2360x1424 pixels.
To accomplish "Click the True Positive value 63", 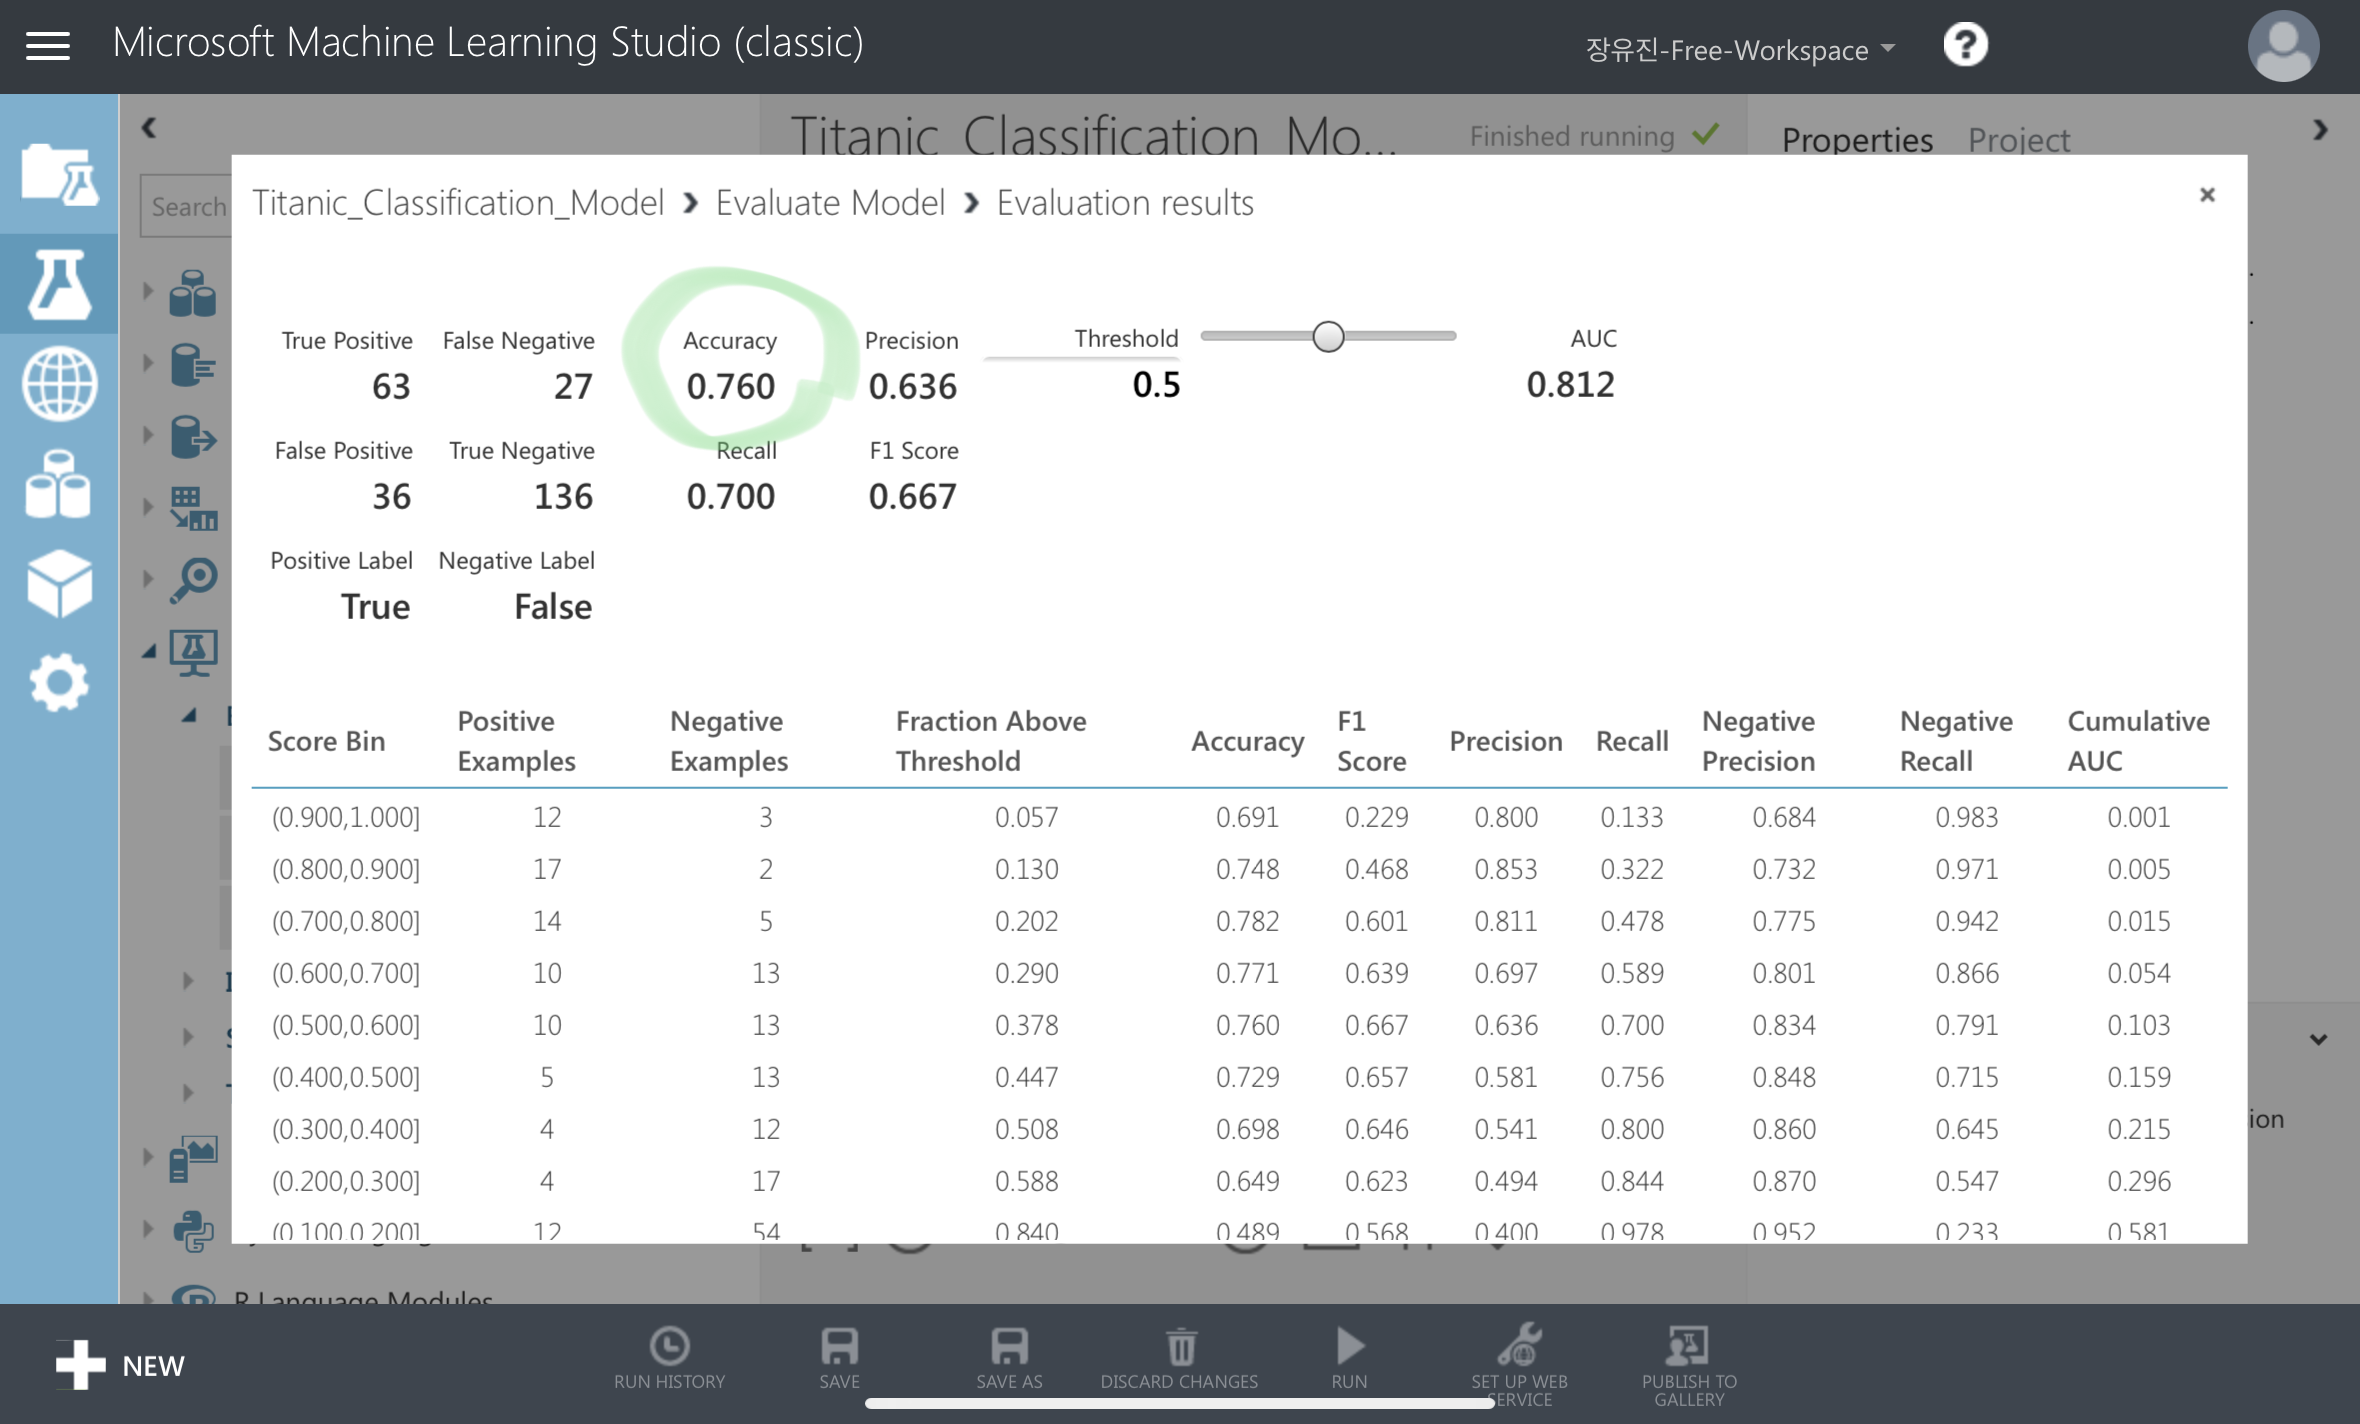I will pos(391,387).
